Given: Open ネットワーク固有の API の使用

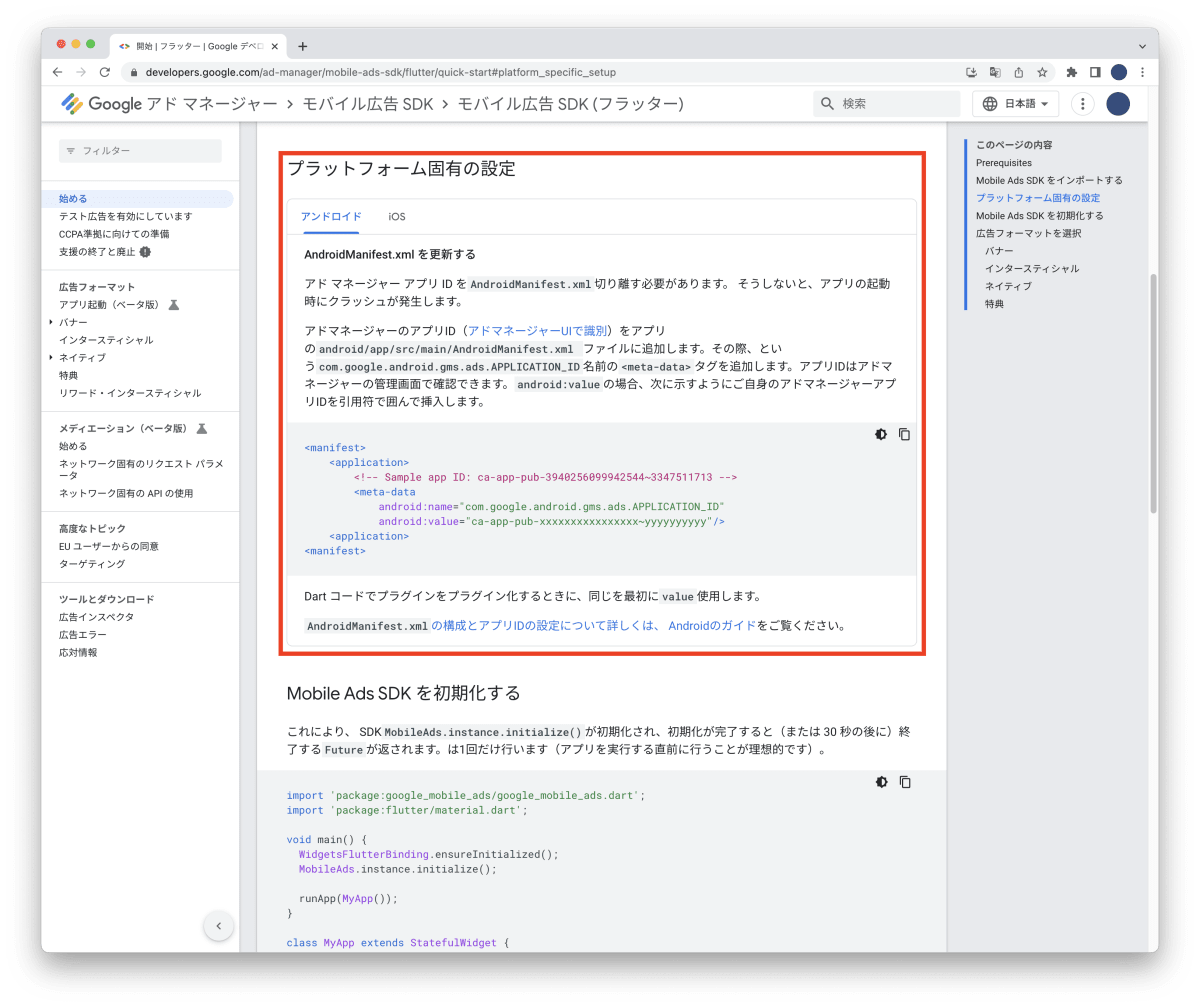Looking at the screenshot, I should pos(126,493).
